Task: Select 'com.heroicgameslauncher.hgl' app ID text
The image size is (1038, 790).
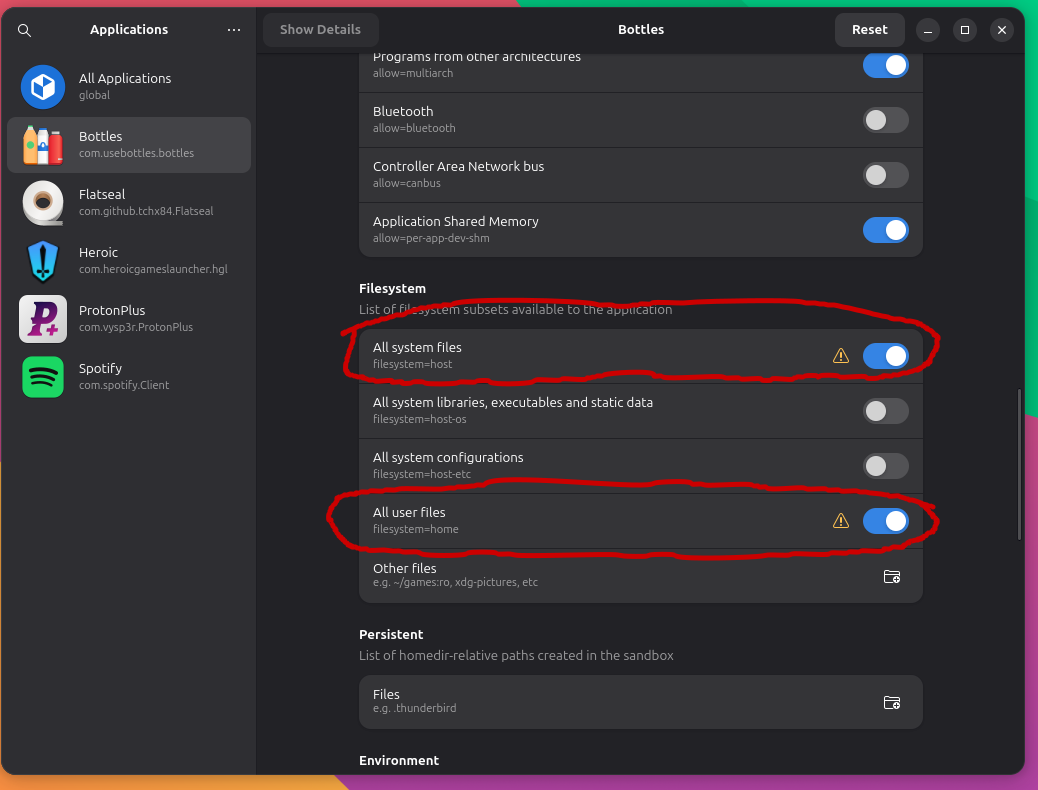Action: pos(153,269)
